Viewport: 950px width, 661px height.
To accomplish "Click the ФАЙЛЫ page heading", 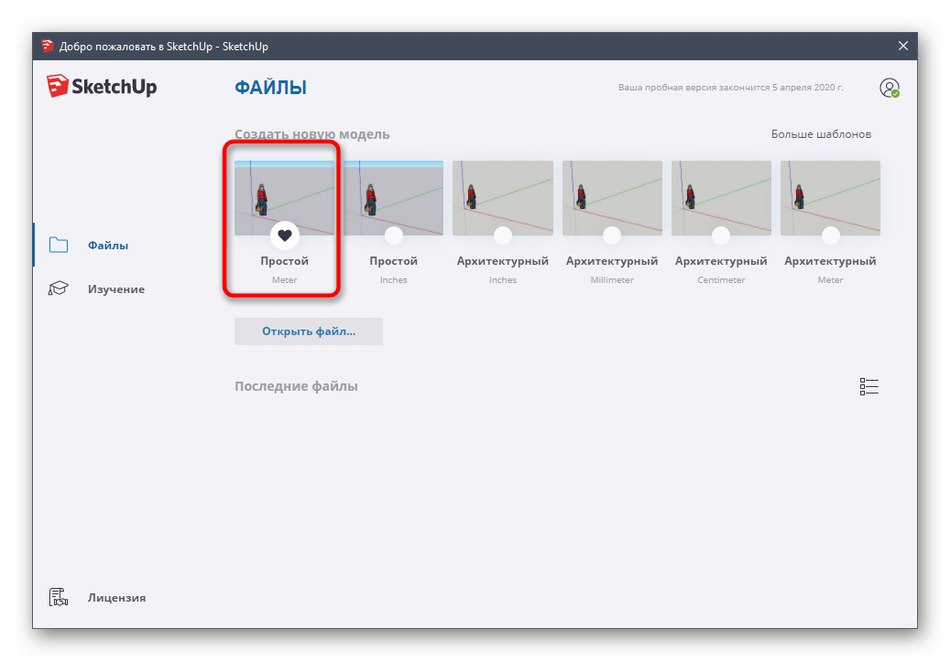I will pos(270,88).
